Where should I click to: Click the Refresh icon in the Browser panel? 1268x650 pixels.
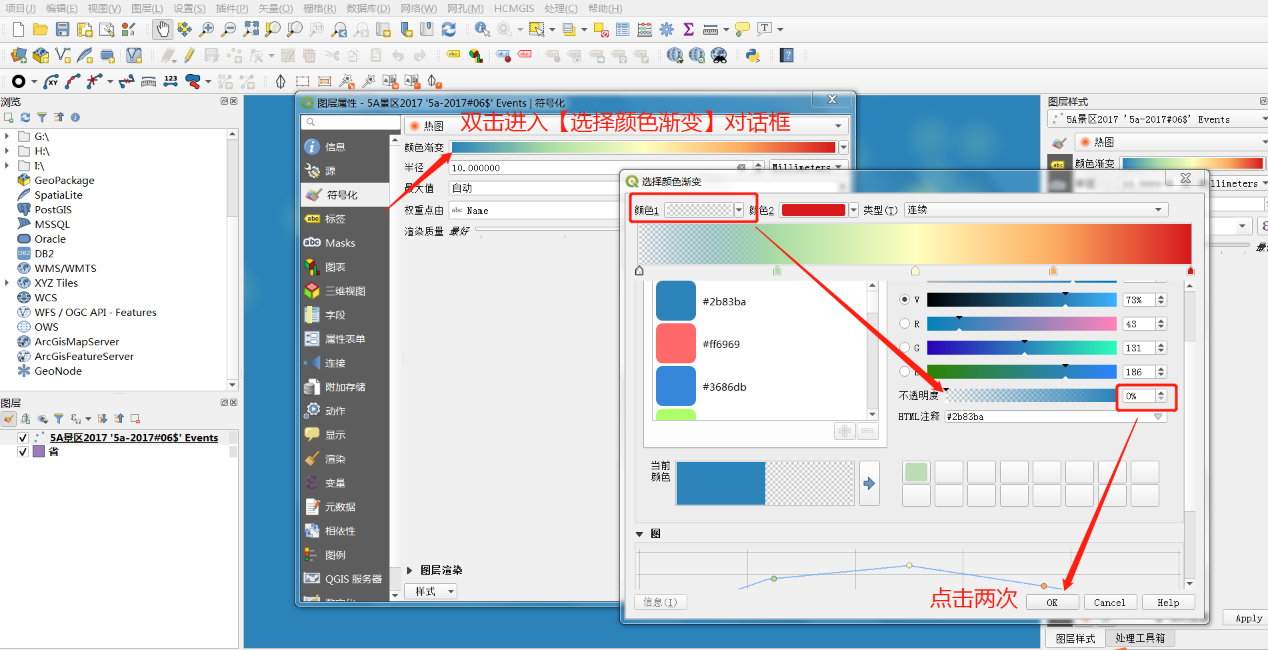[x=25, y=117]
